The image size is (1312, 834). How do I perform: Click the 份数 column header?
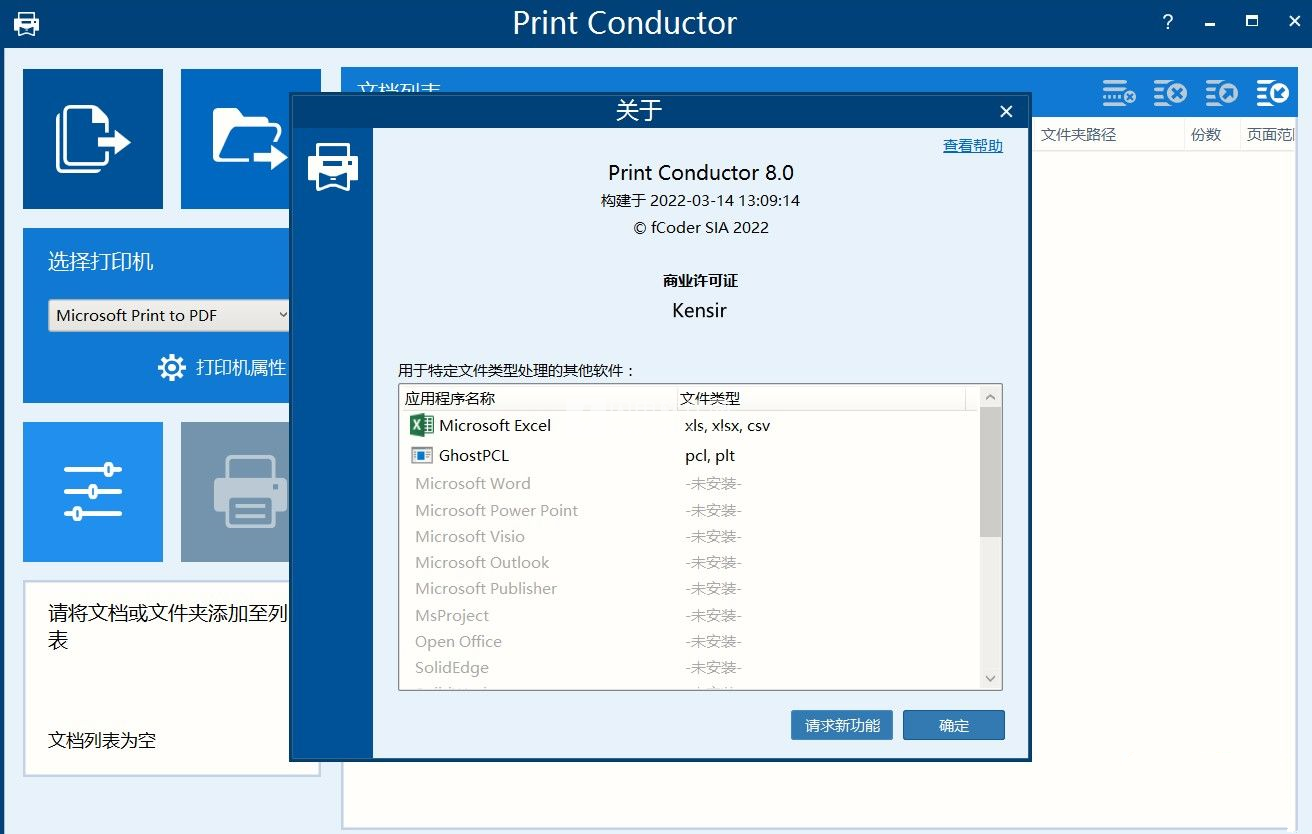point(1206,134)
